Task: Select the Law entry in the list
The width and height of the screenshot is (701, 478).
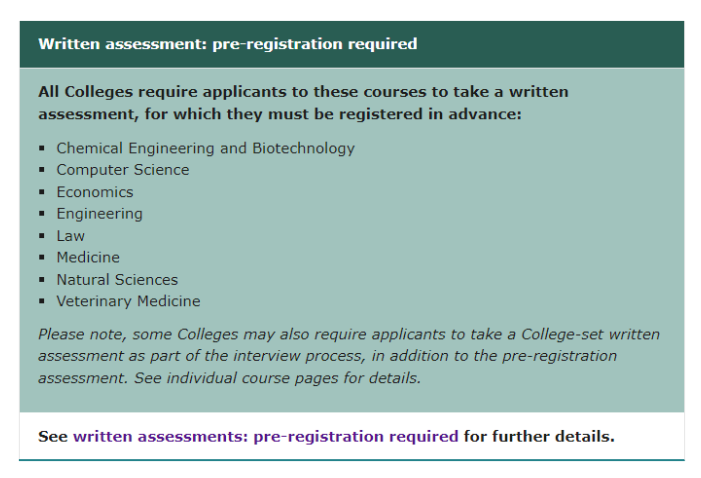Action: click(x=70, y=236)
